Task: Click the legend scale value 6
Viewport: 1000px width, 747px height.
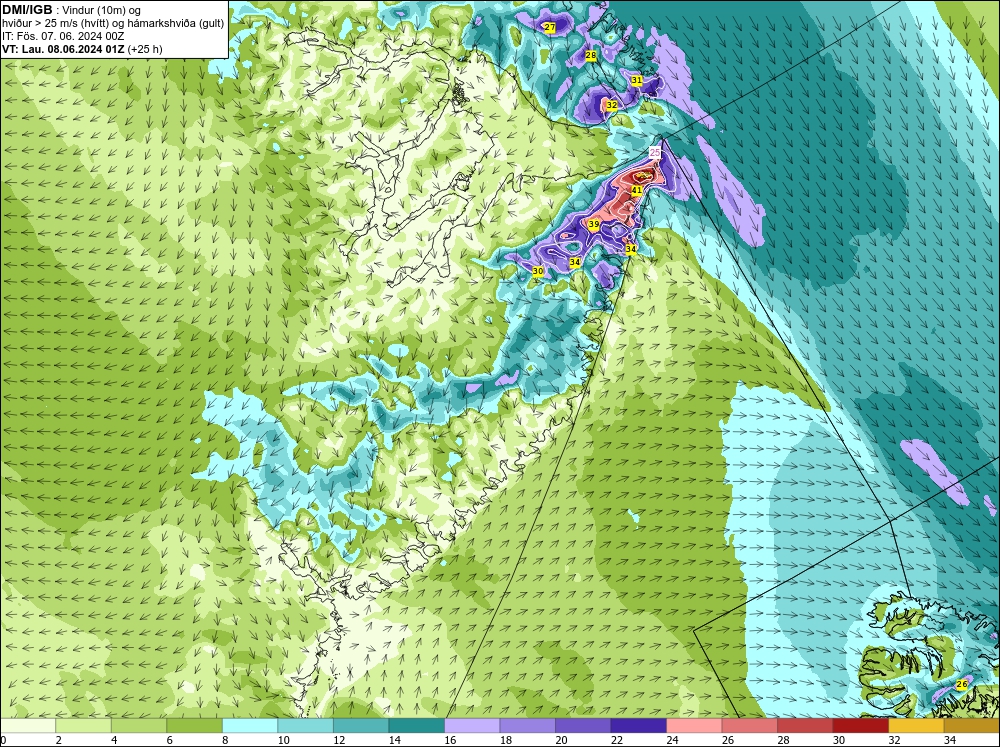Action: pos(170,740)
